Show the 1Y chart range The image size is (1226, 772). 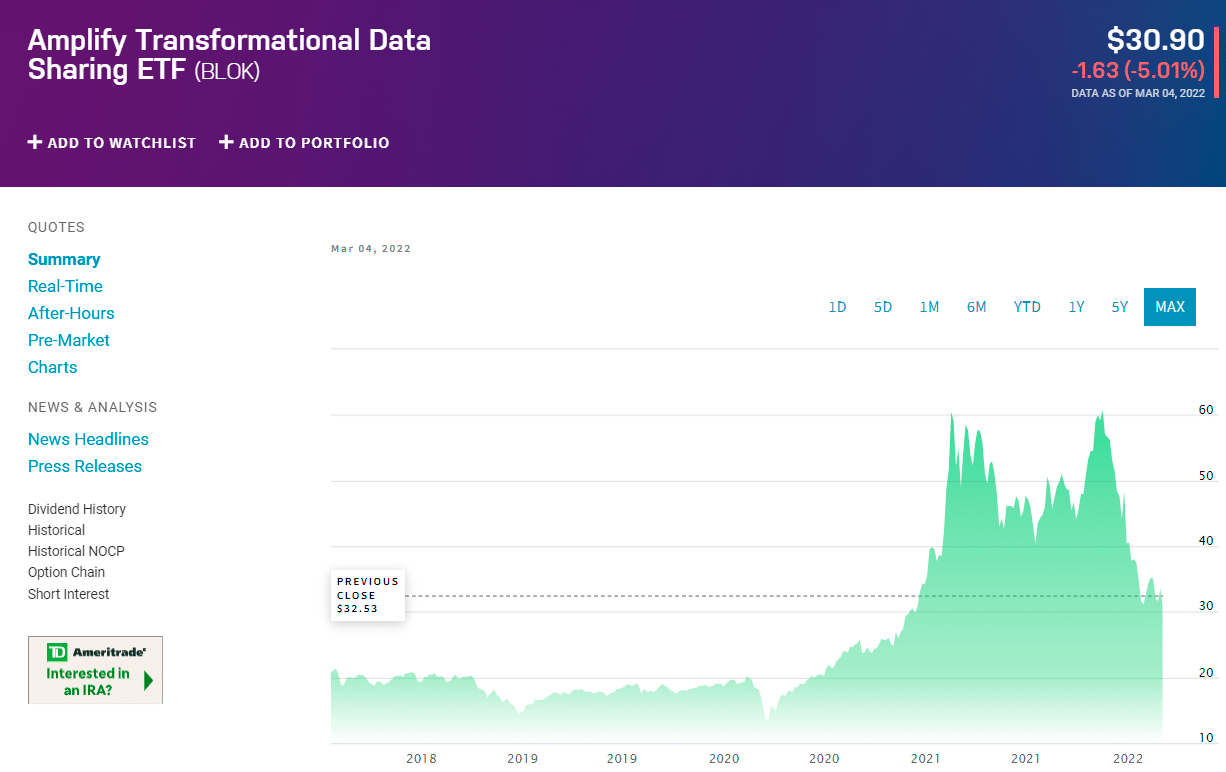coord(1077,307)
